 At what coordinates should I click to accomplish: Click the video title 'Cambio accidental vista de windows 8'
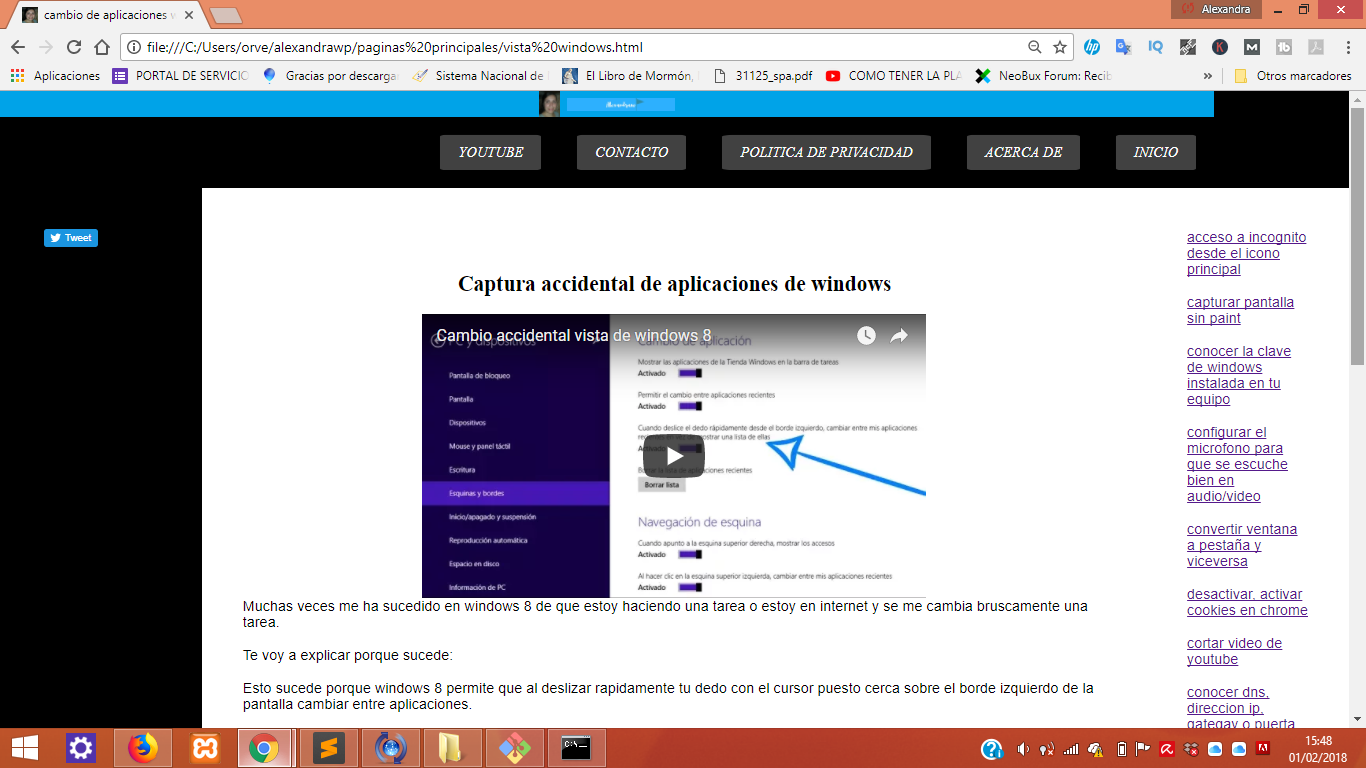(x=574, y=335)
